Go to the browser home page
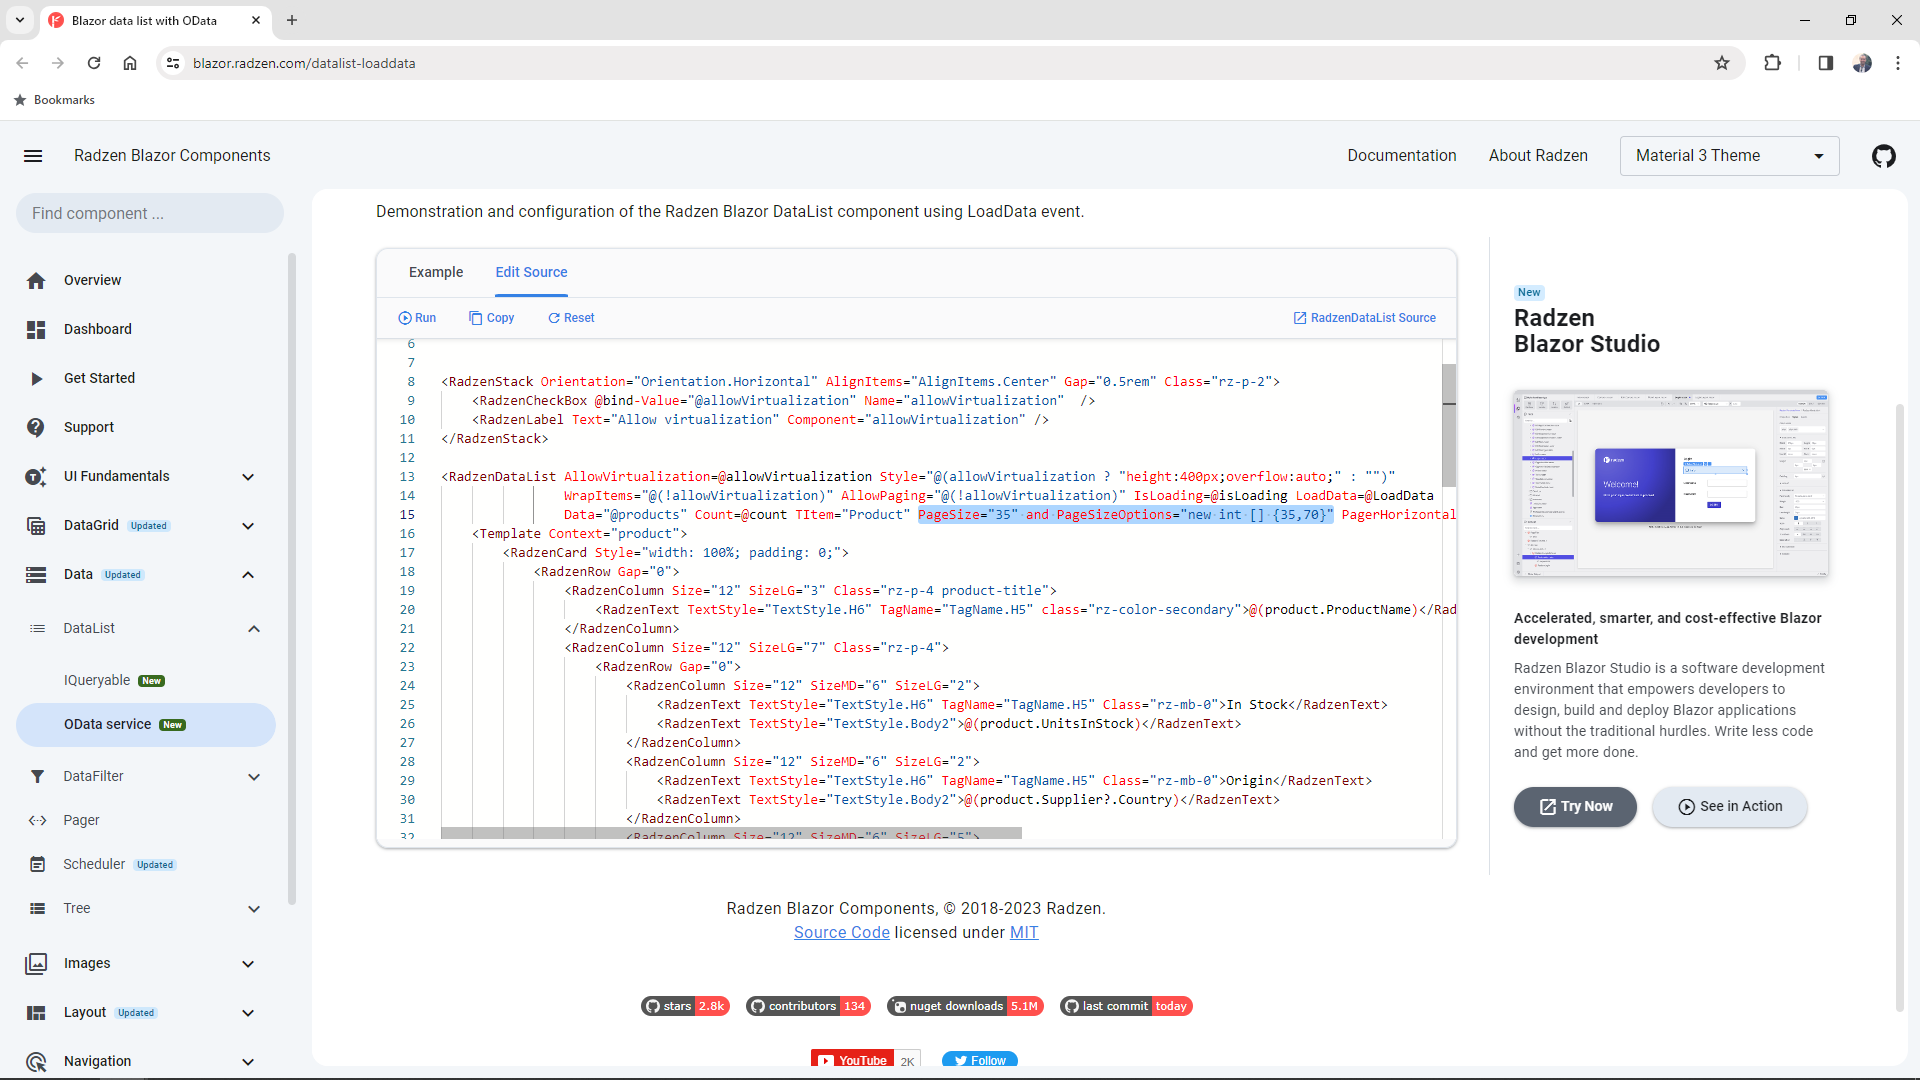 (130, 63)
